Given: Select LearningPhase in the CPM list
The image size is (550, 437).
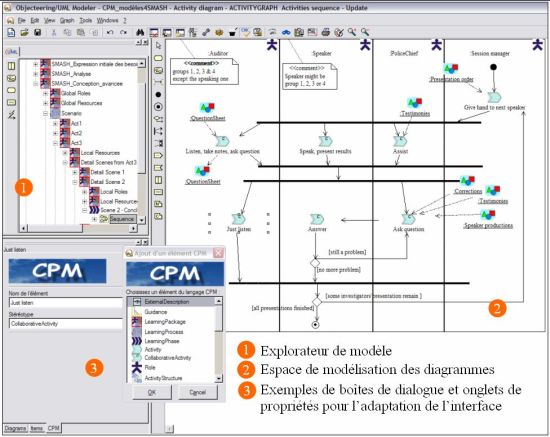Looking at the screenshot, I should (162, 341).
